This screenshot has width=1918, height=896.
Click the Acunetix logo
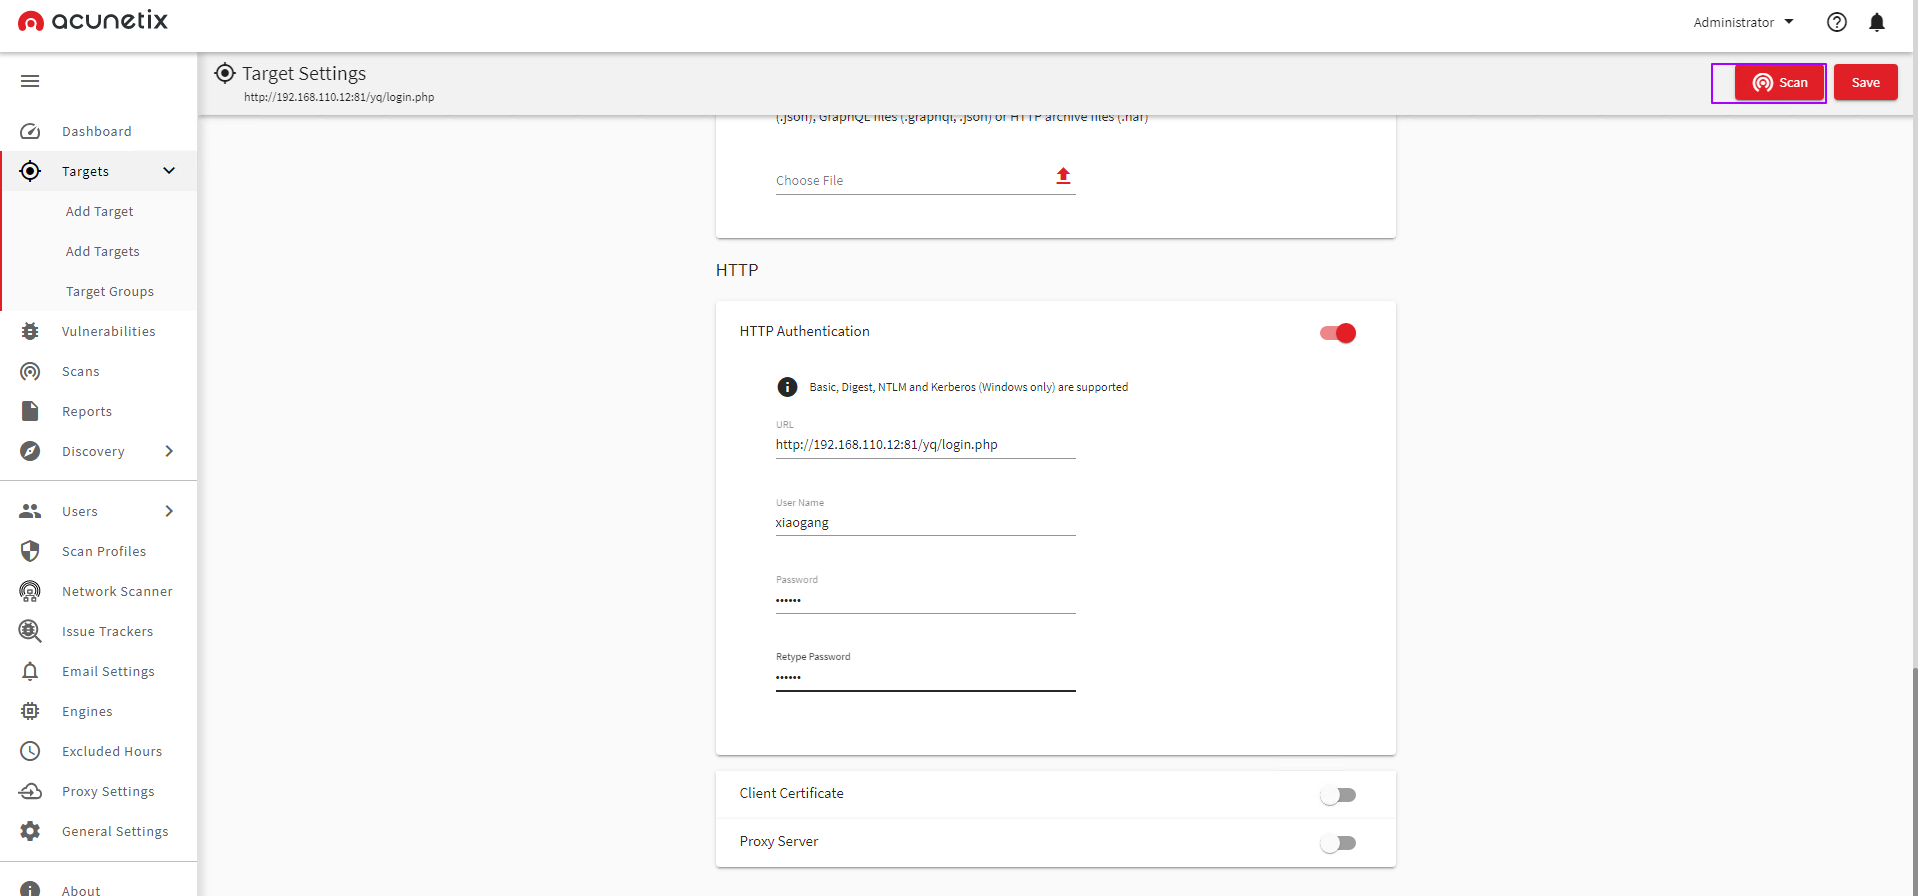tap(93, 21)
